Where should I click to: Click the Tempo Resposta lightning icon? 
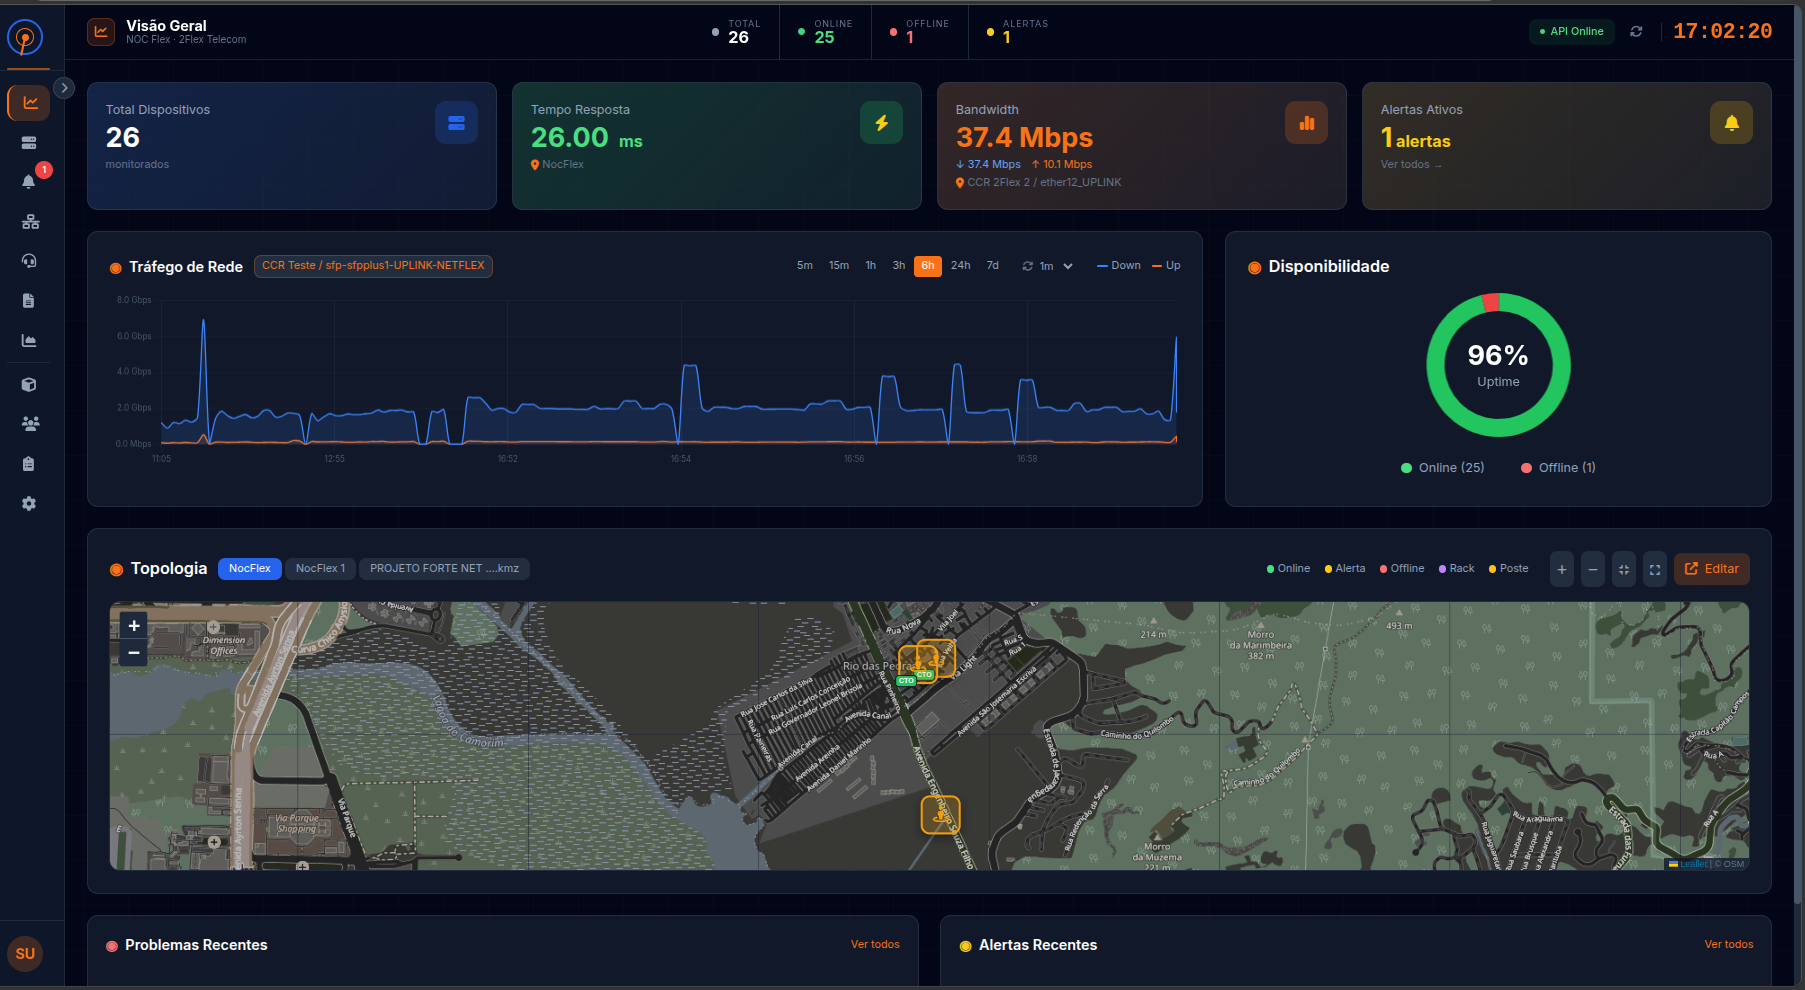881,123
